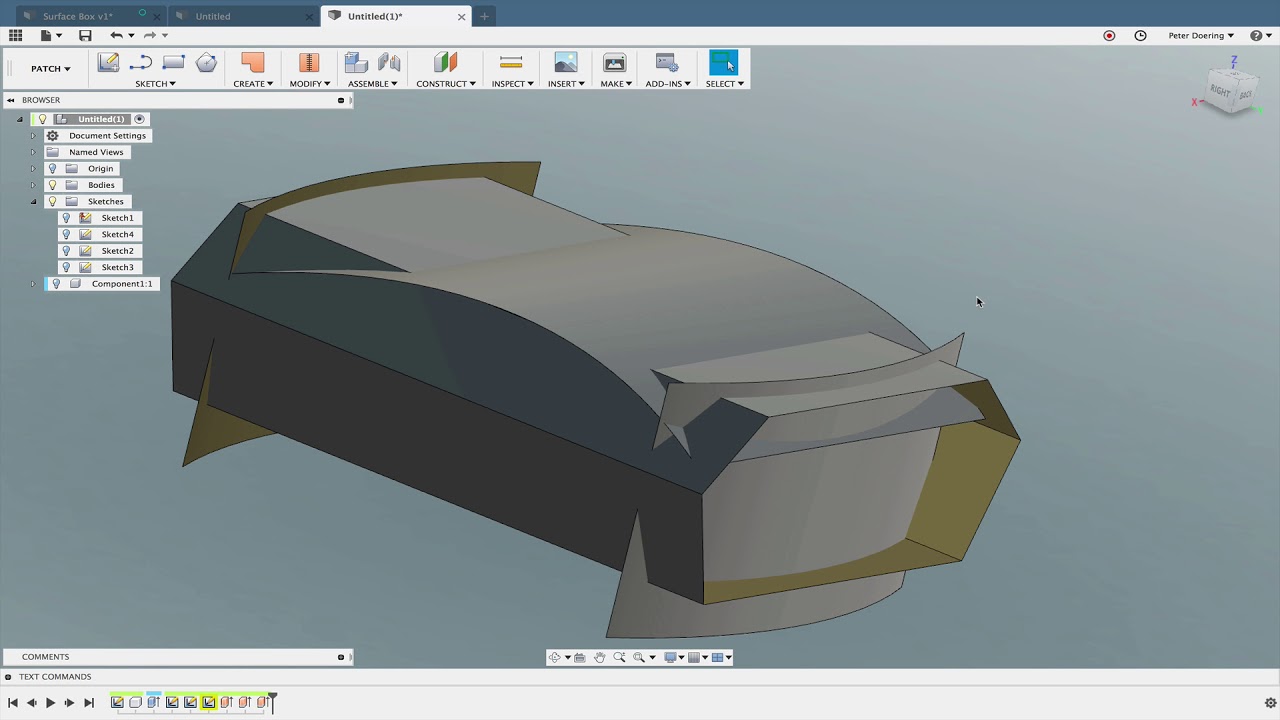Click the Assemble new component icon

click(356, 62)
